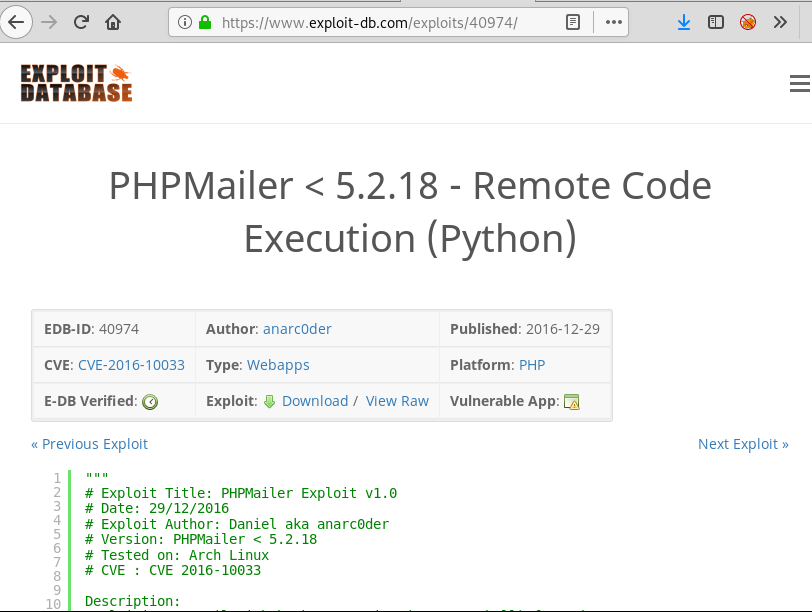Open the View Raw link
Image resolution: width=812 pixels, height=612 pixels.
click(397, 401)
